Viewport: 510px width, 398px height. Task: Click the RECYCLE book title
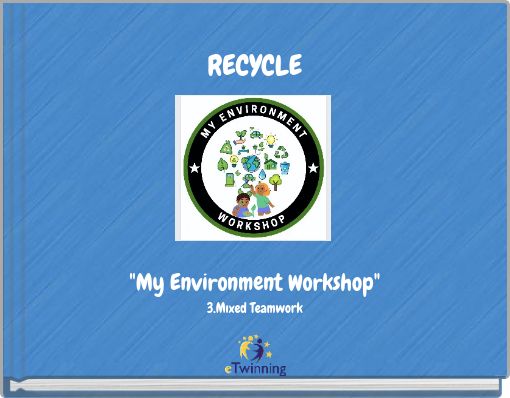pyautogui.click(x=255, y=65)
